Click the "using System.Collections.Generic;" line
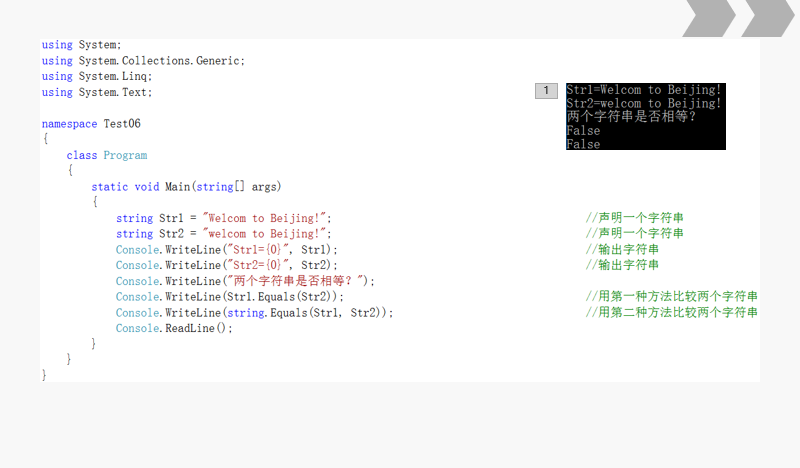Image resolution: width=800 pixels, height=468 pixels. click(143, 61)
